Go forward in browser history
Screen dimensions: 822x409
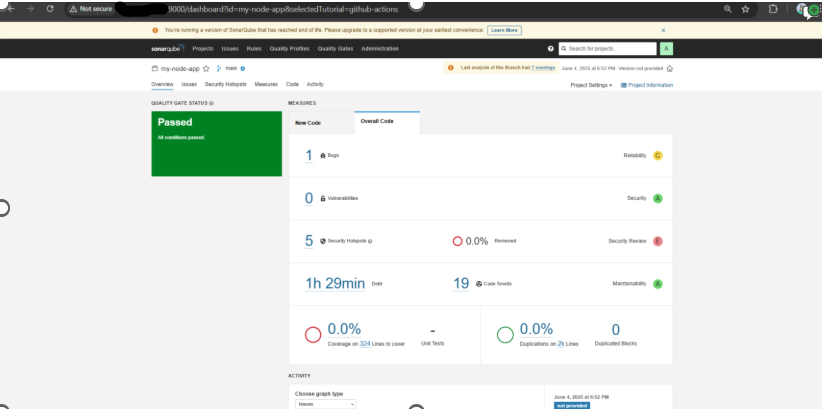30,9
